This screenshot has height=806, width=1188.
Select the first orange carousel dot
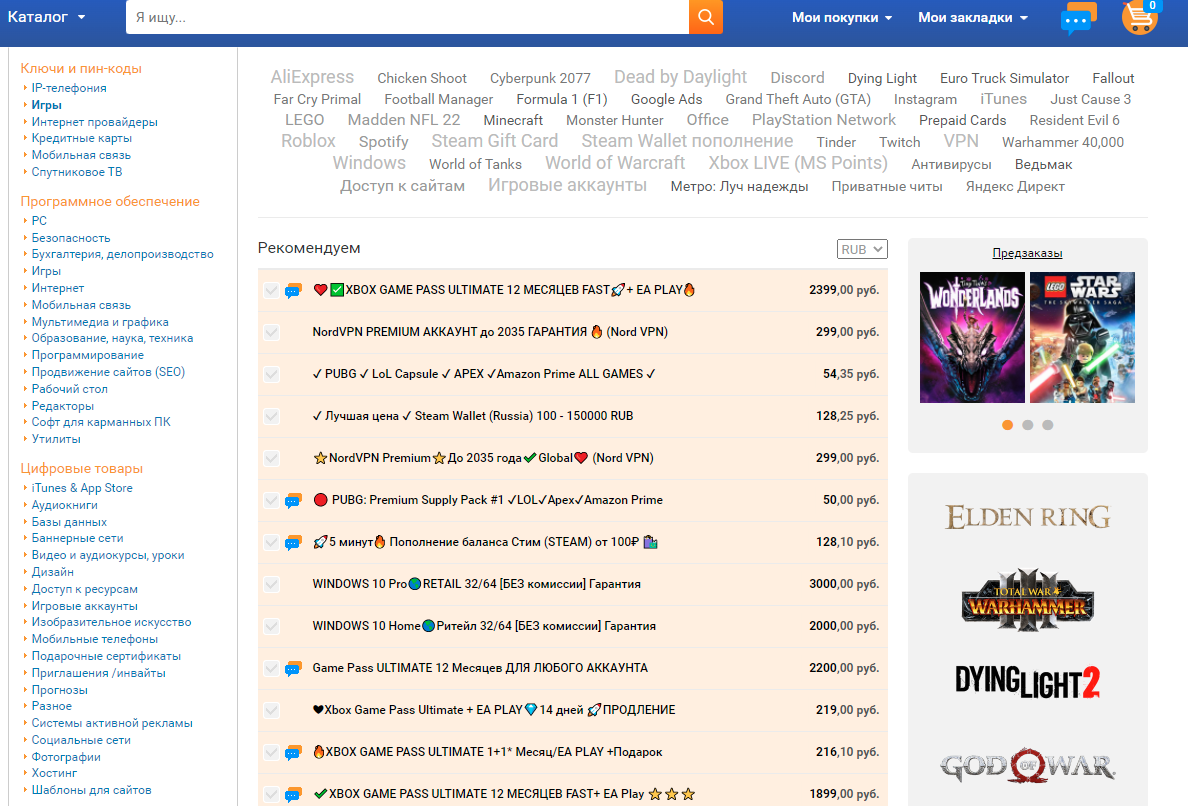tap(1007, 425)
